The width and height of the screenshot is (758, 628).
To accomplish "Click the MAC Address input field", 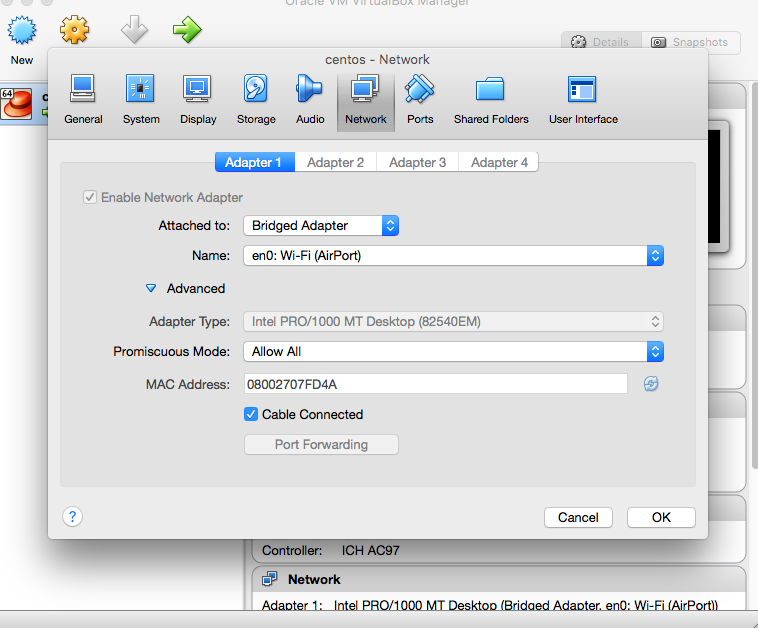I will (x=436, y=384).
